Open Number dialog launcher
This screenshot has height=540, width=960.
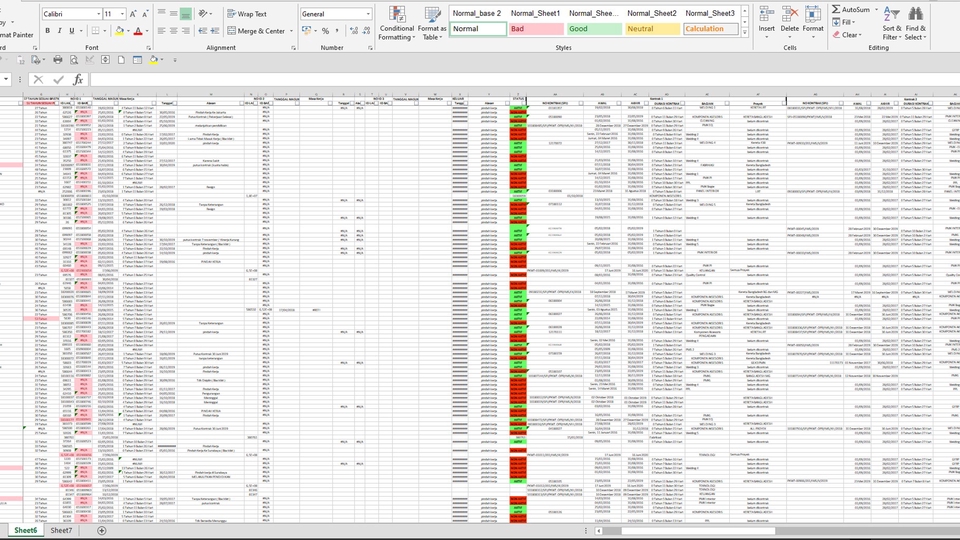click(x=370, y=47)
